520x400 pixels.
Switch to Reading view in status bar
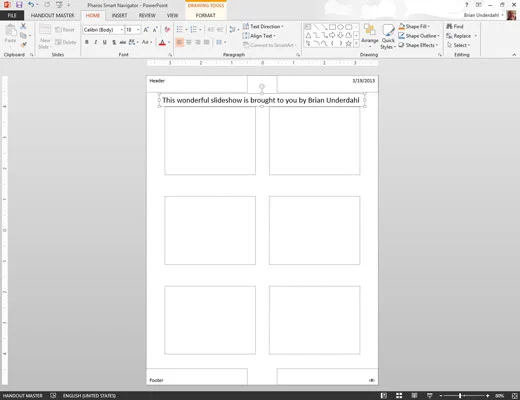(414, 396)
